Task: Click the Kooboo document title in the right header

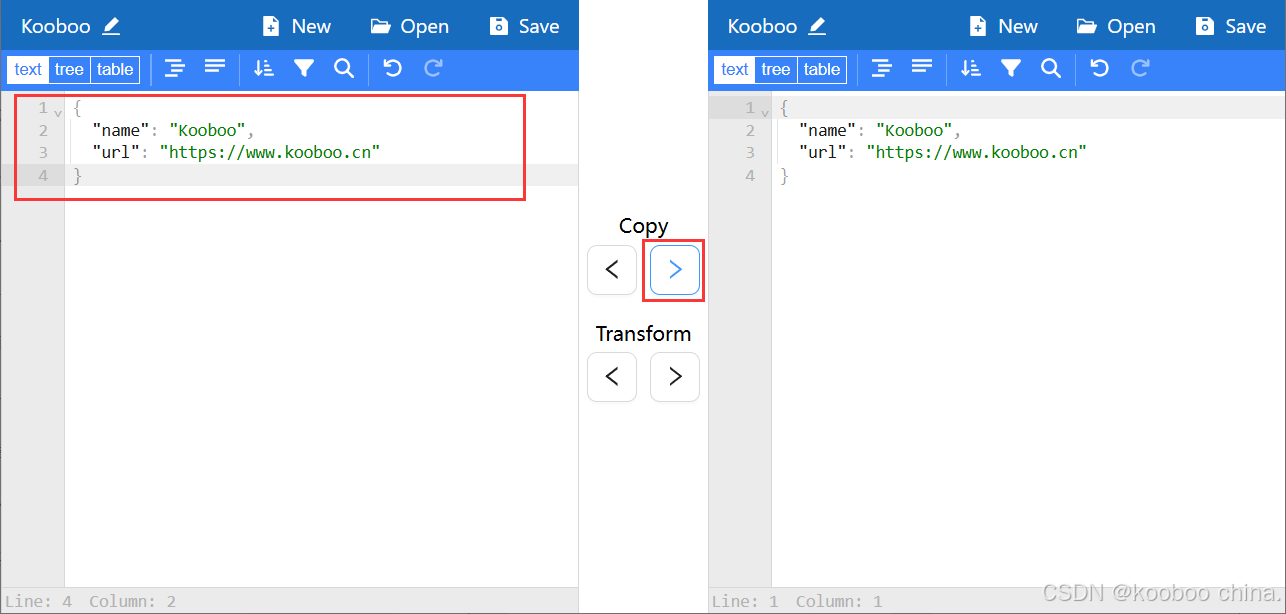Action: (763, 26)
